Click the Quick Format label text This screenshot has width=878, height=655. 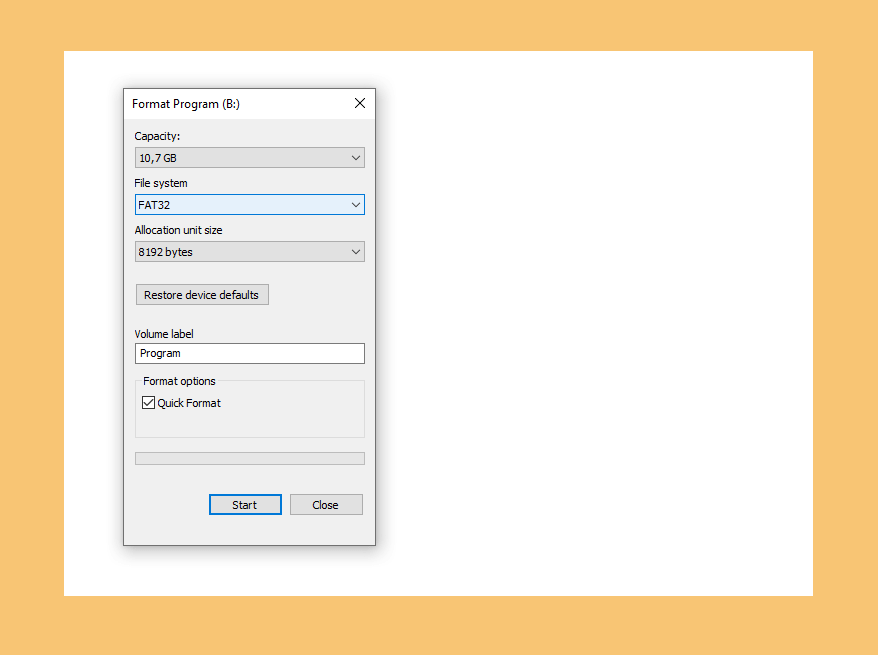[x=189, y=403]
